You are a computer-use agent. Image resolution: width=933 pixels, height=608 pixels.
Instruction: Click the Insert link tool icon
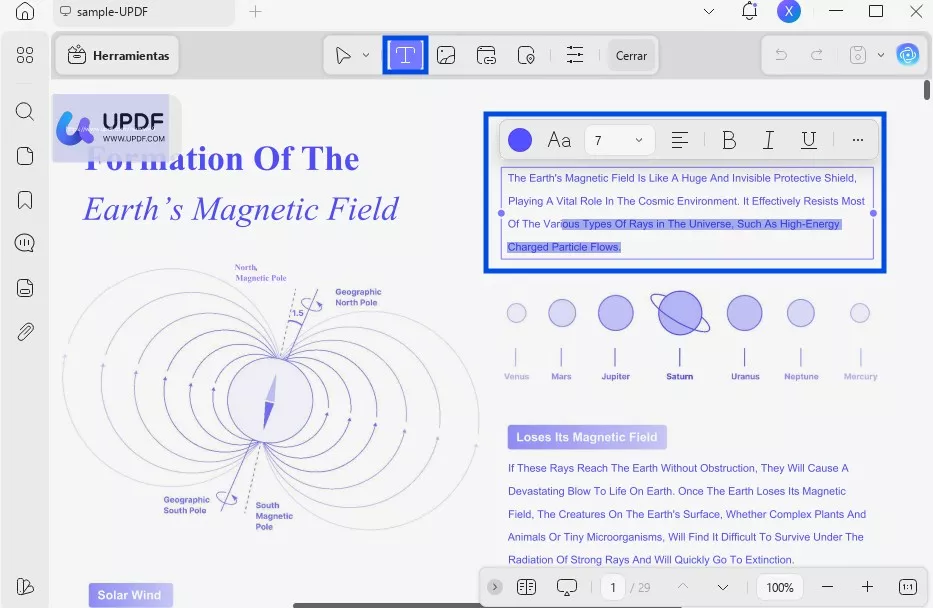pyautogui.click(x=486, y=55)
